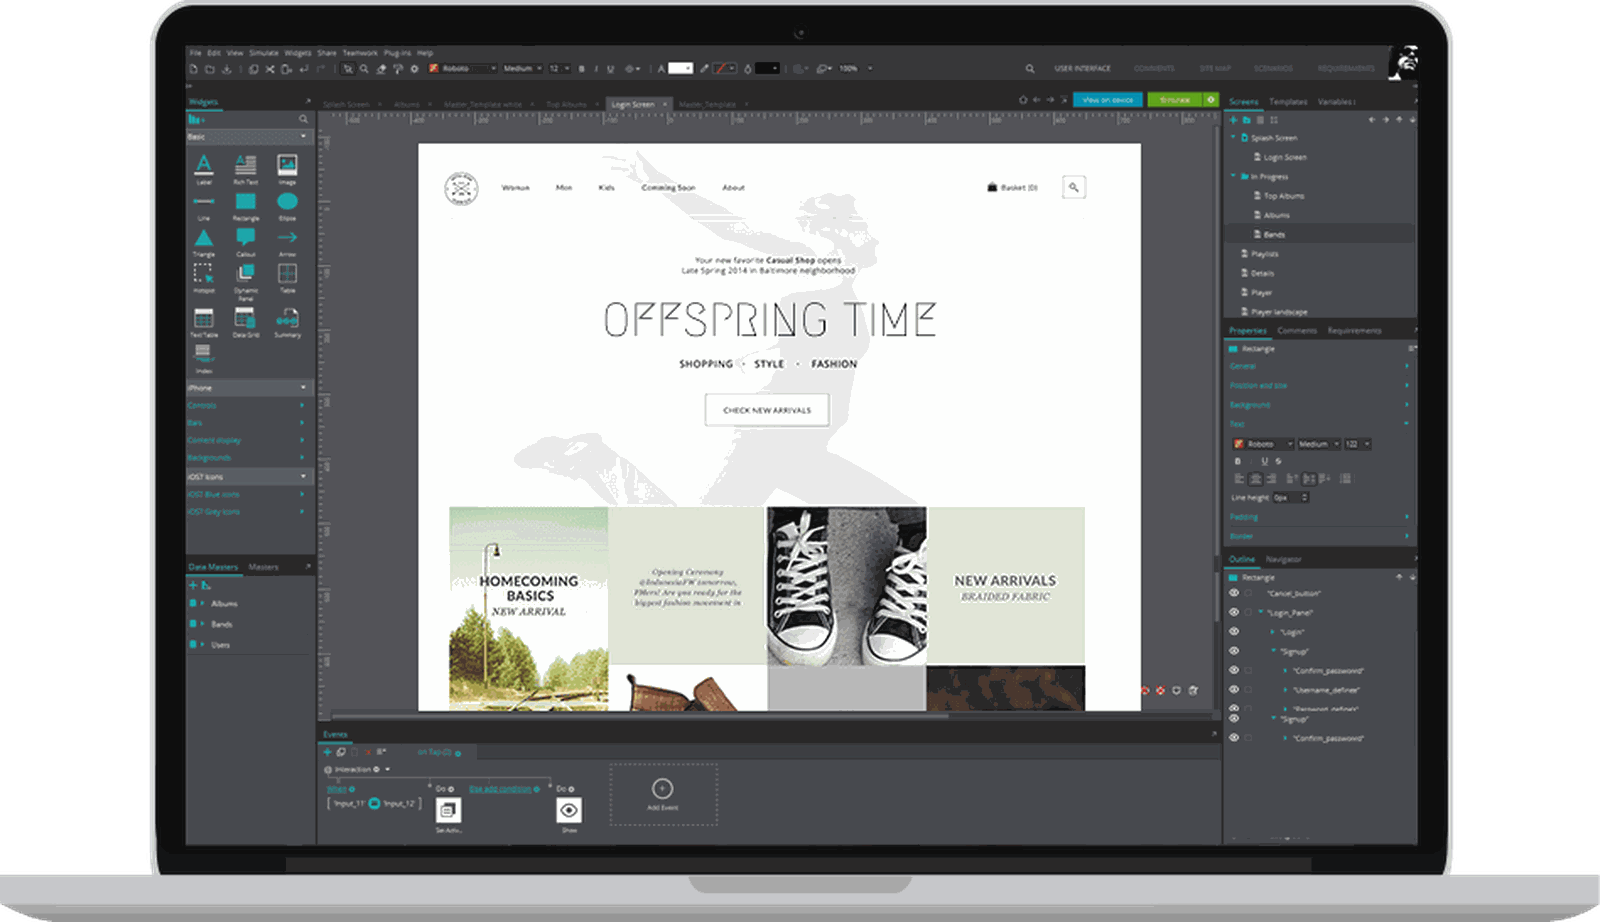
Task: Click CHECK NEW ARRIVALS button on canvas
Action: click(767, 410)
